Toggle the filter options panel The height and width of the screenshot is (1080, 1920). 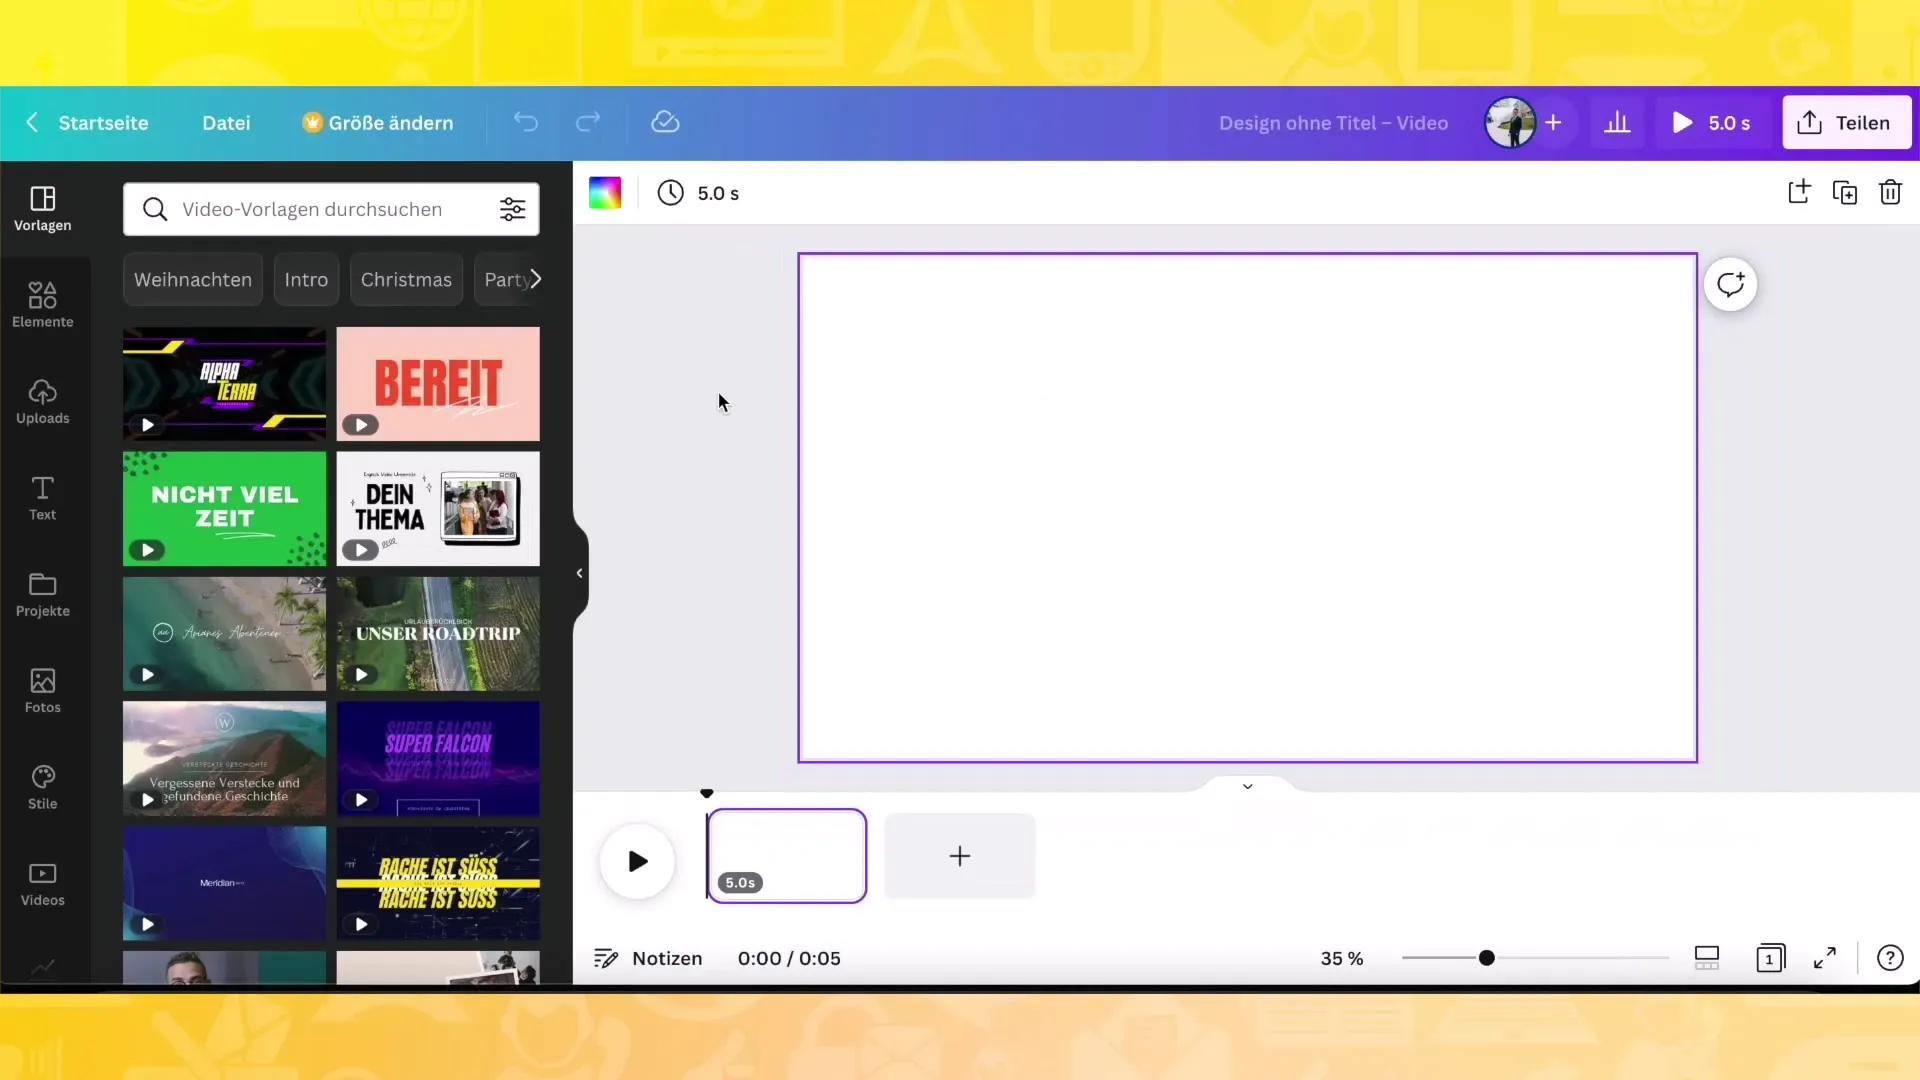click(x=513, y=210)
